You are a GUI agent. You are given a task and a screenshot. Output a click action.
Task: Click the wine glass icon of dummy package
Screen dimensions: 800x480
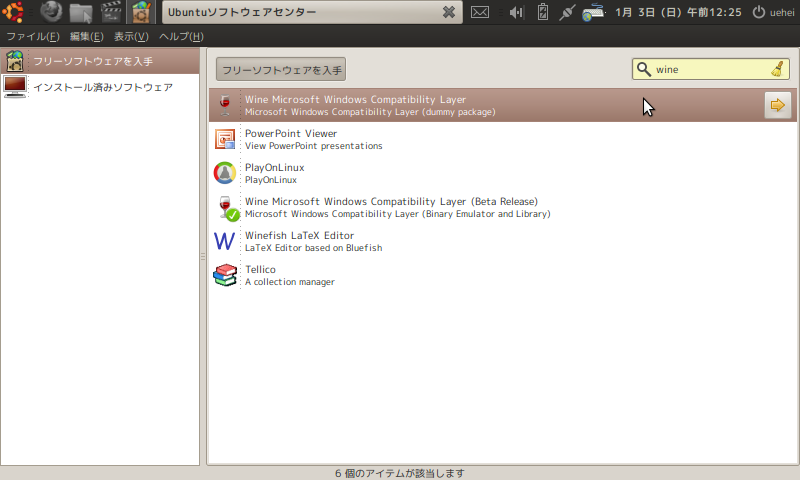click(225, 105)
